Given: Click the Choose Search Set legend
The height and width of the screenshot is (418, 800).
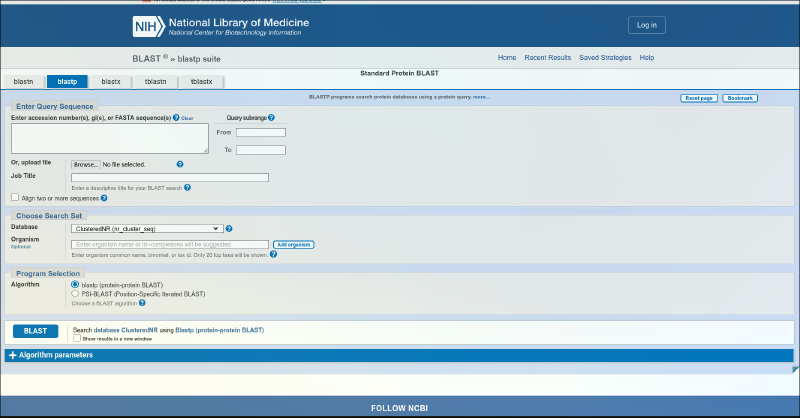Looking at the screenshot, I should point(49,215).
